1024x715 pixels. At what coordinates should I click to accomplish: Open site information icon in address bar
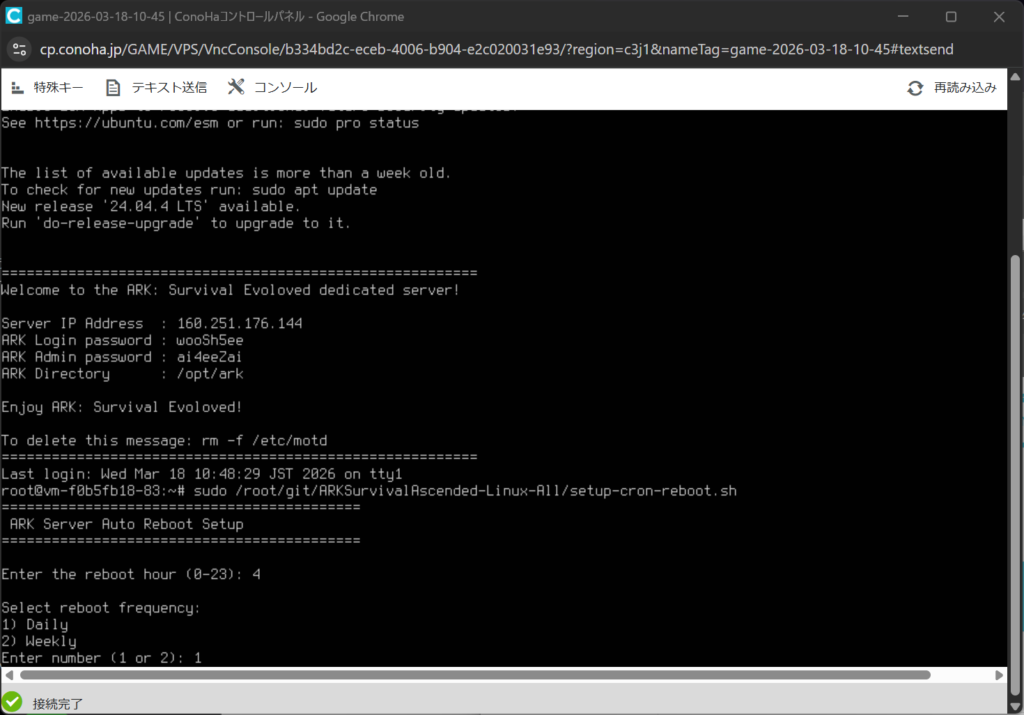coord(20,49)
